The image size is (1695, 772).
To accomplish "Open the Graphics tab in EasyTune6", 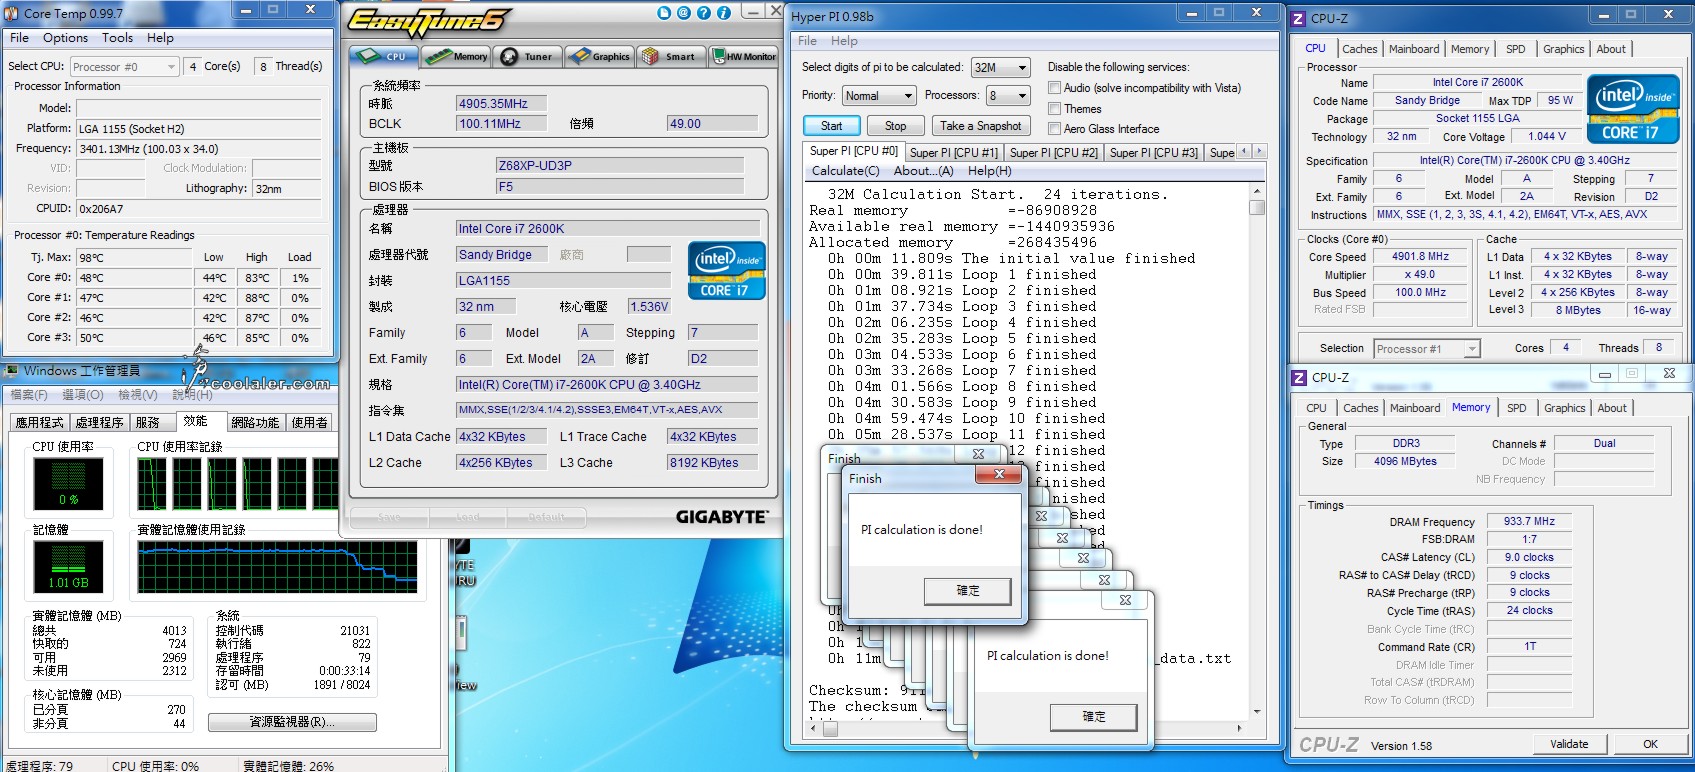I will 600,56.
